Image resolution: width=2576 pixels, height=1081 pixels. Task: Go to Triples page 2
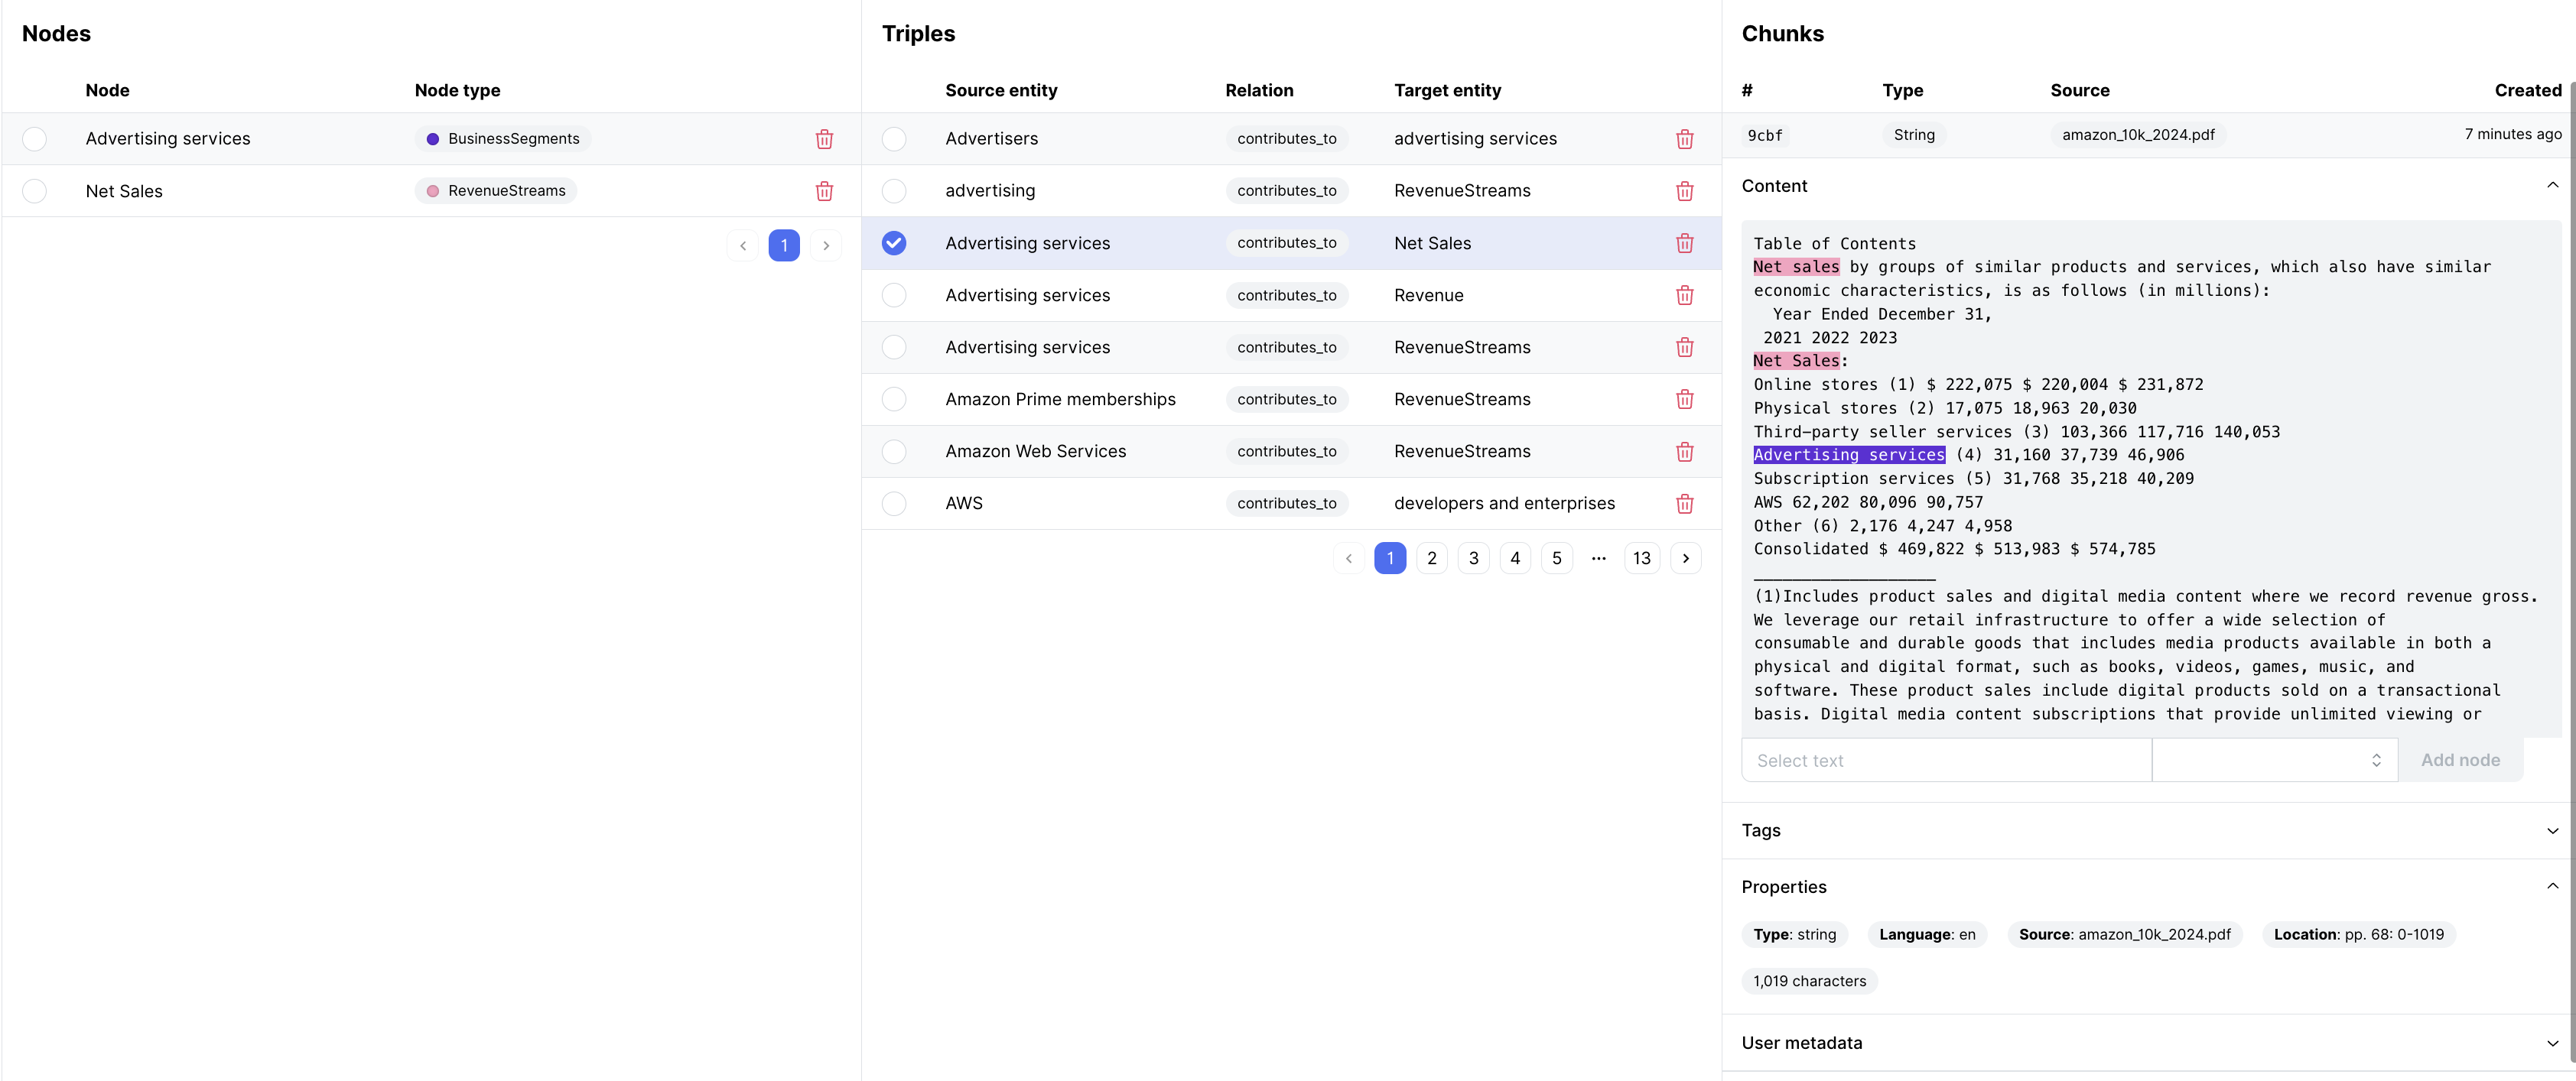pos(1432,558)
